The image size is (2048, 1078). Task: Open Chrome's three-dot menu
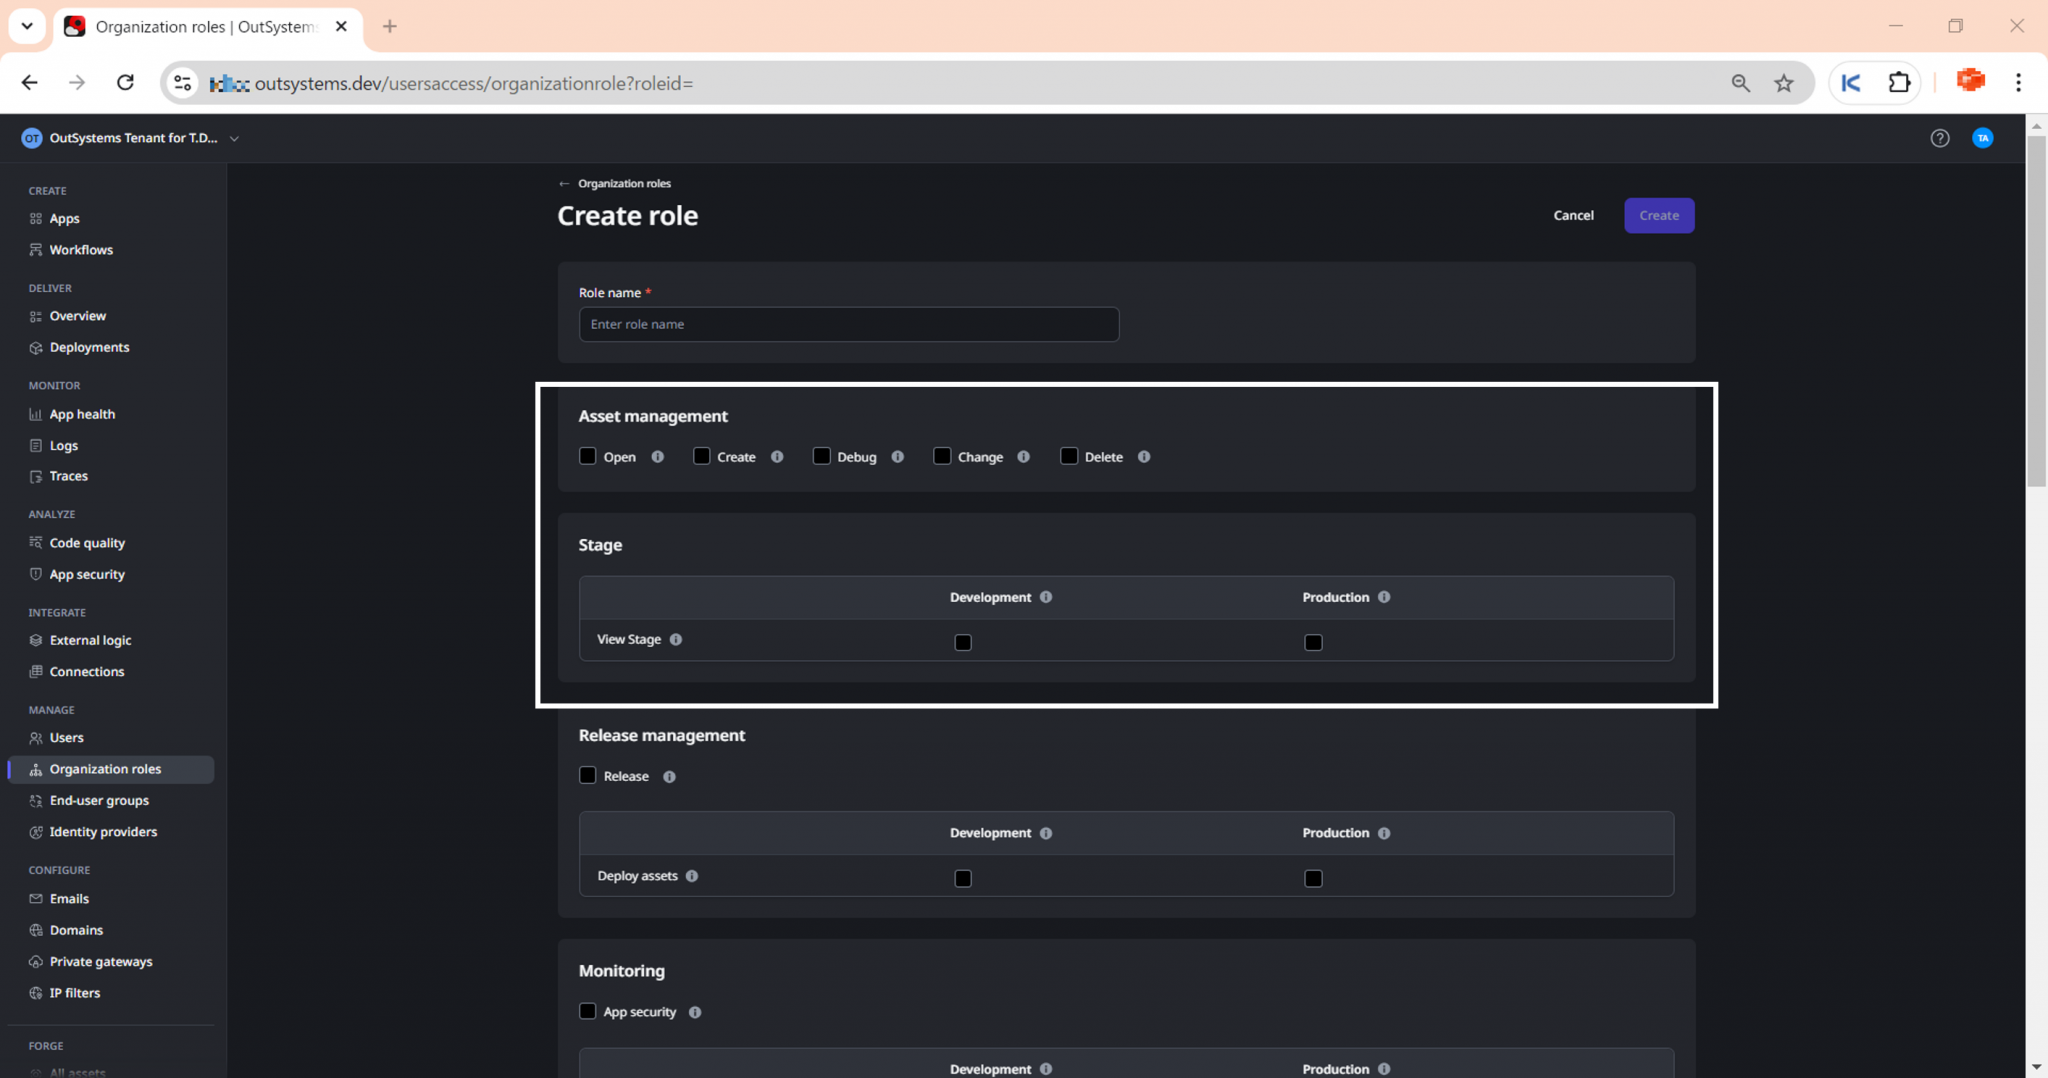[2020, 82]
